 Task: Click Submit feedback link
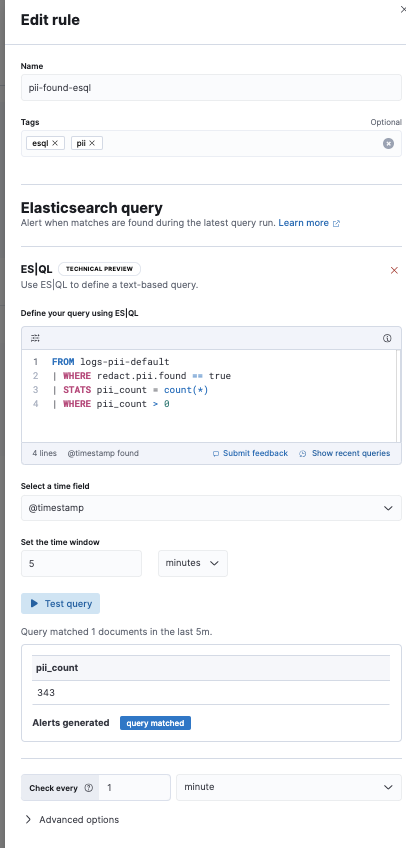[250, 453]
